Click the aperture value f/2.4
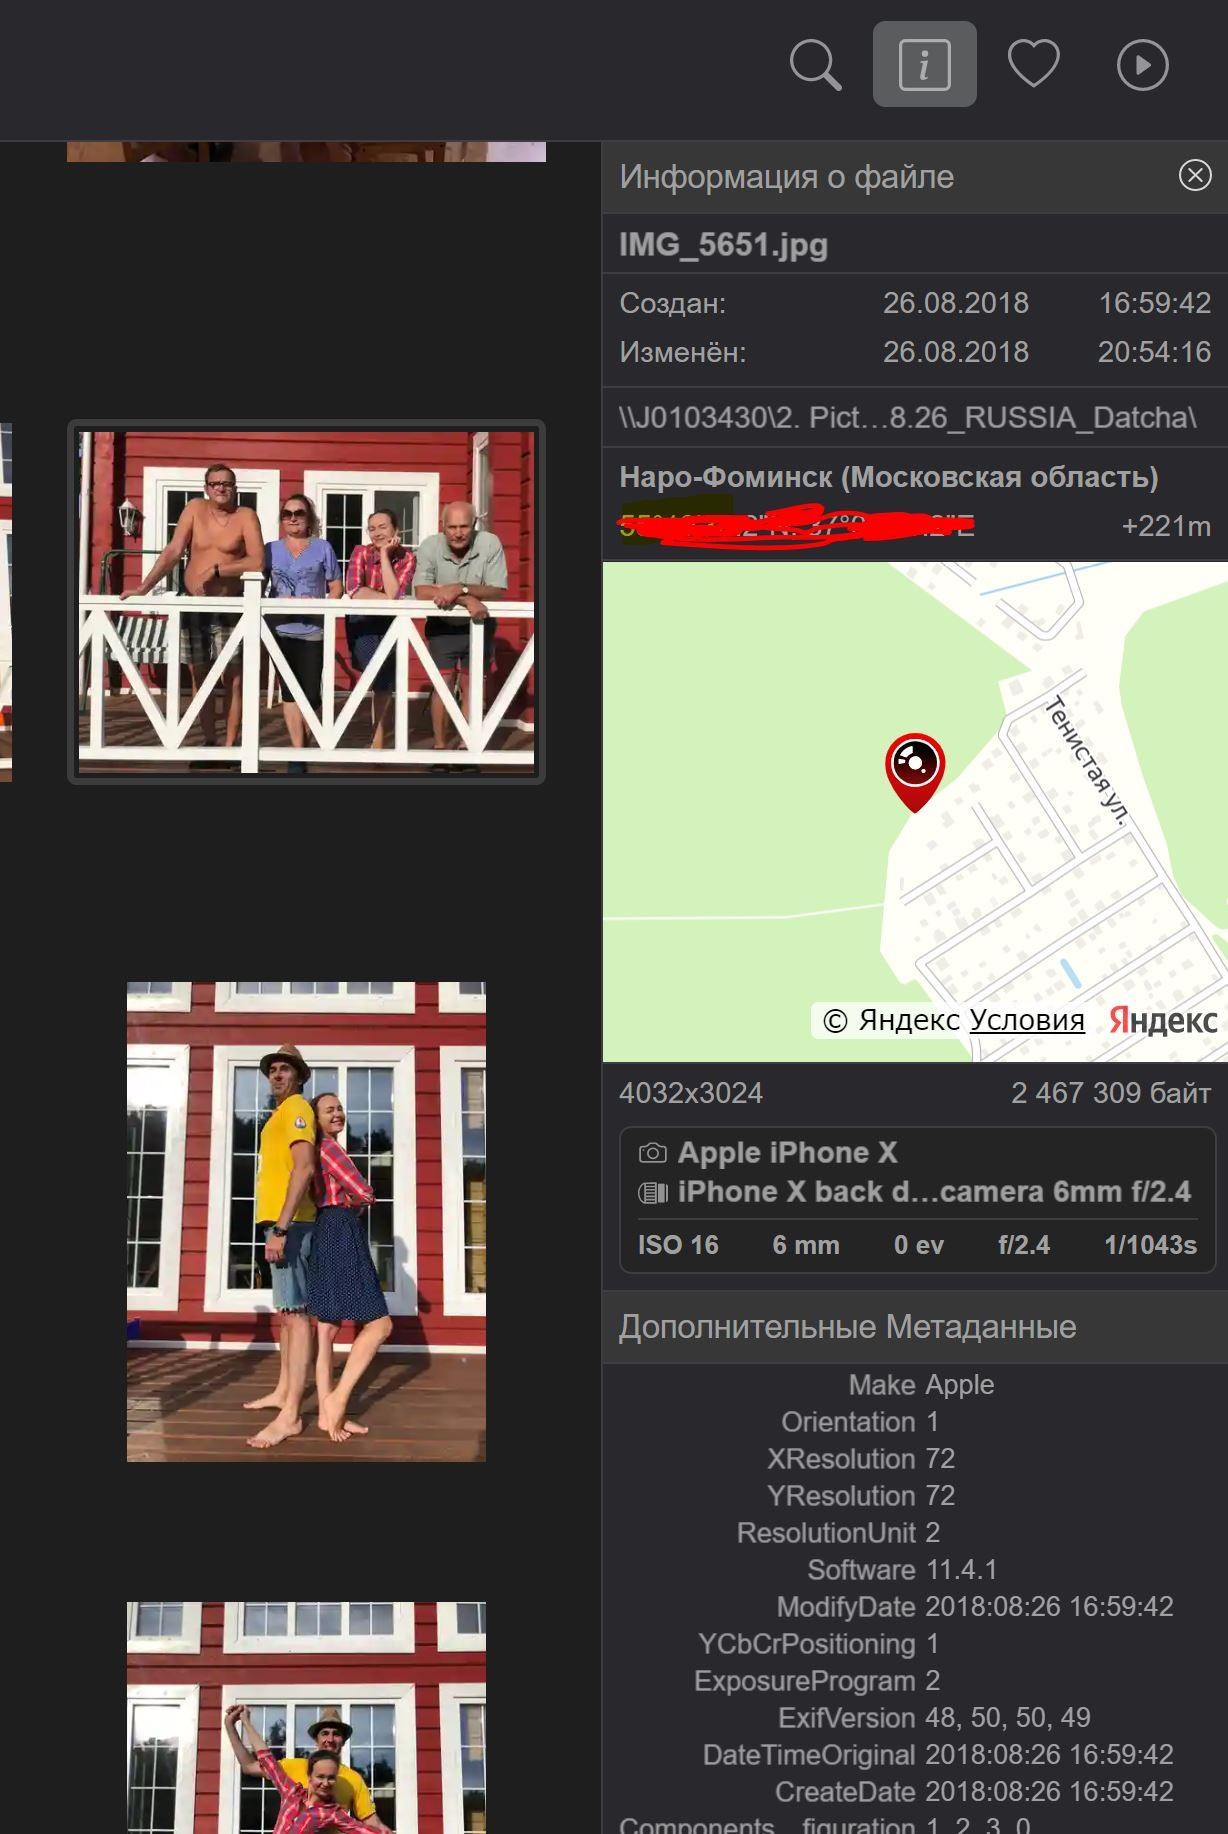Screen dimensions: 1228x1834 coord(1024,1245)
